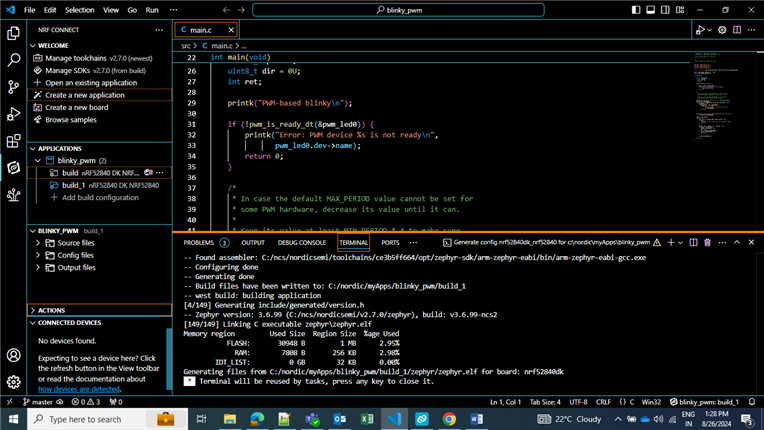Open the Manage settings gear icon
Image resolution: width=764 pixels, height=430 pixels.
pyautogui.click(x=13, y=381)
